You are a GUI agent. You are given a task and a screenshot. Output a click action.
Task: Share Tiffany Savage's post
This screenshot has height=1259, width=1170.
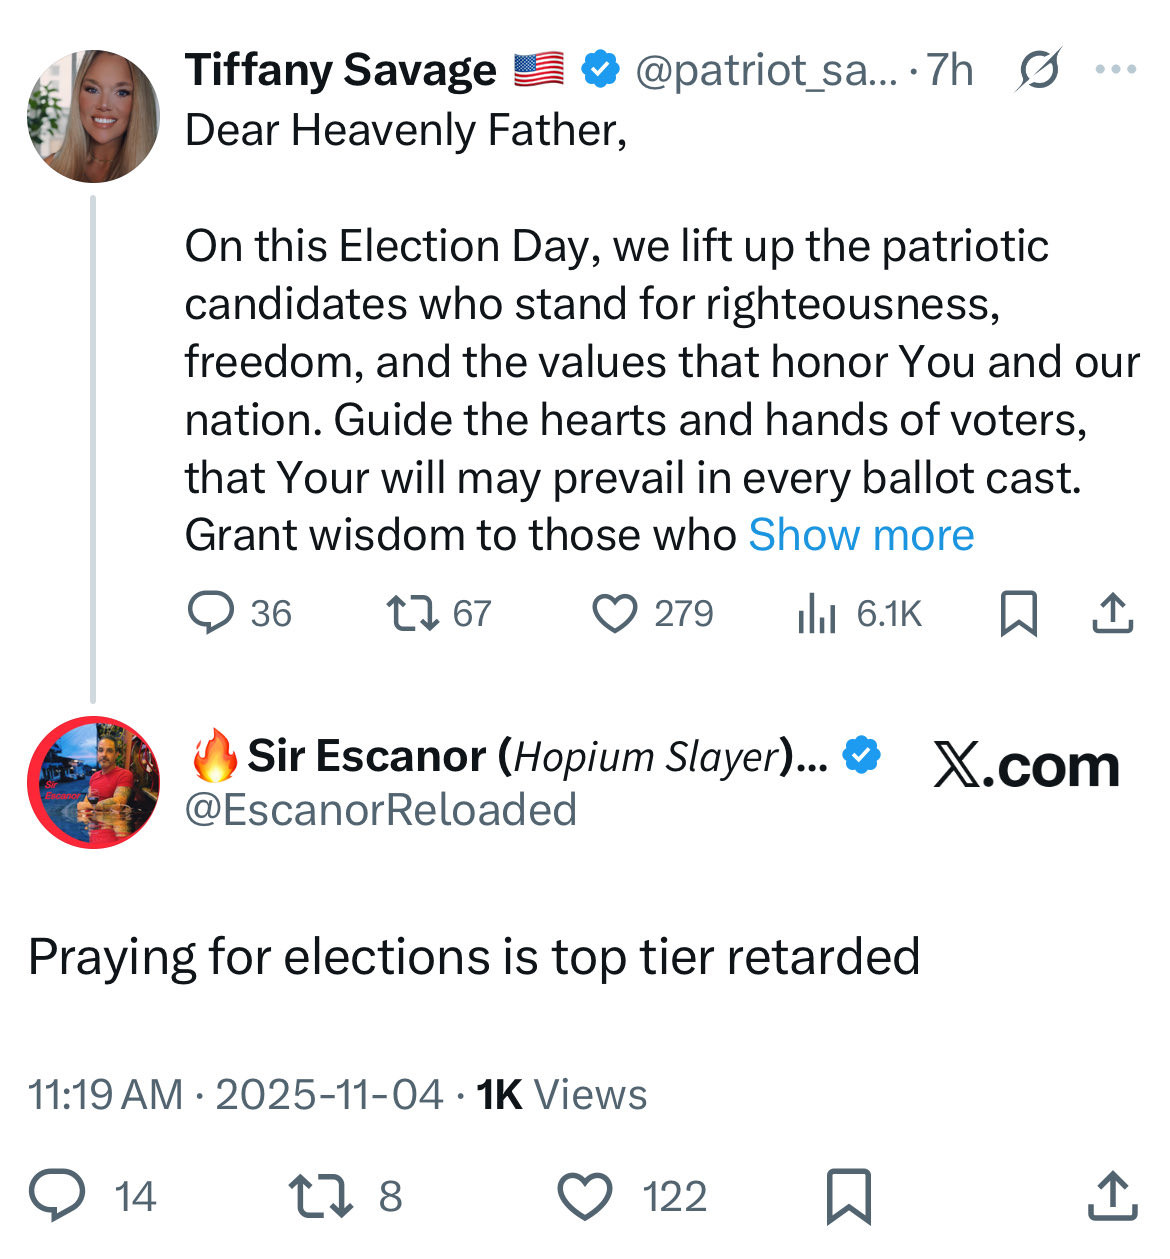(x=1112, y=613)
